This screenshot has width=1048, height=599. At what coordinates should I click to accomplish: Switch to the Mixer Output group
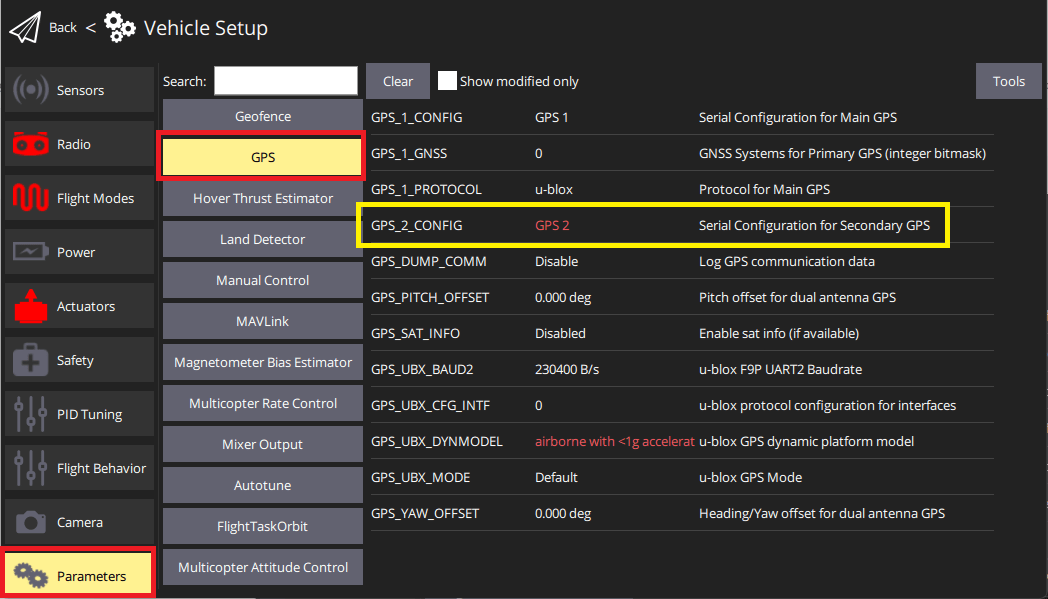tap(261, 444)
